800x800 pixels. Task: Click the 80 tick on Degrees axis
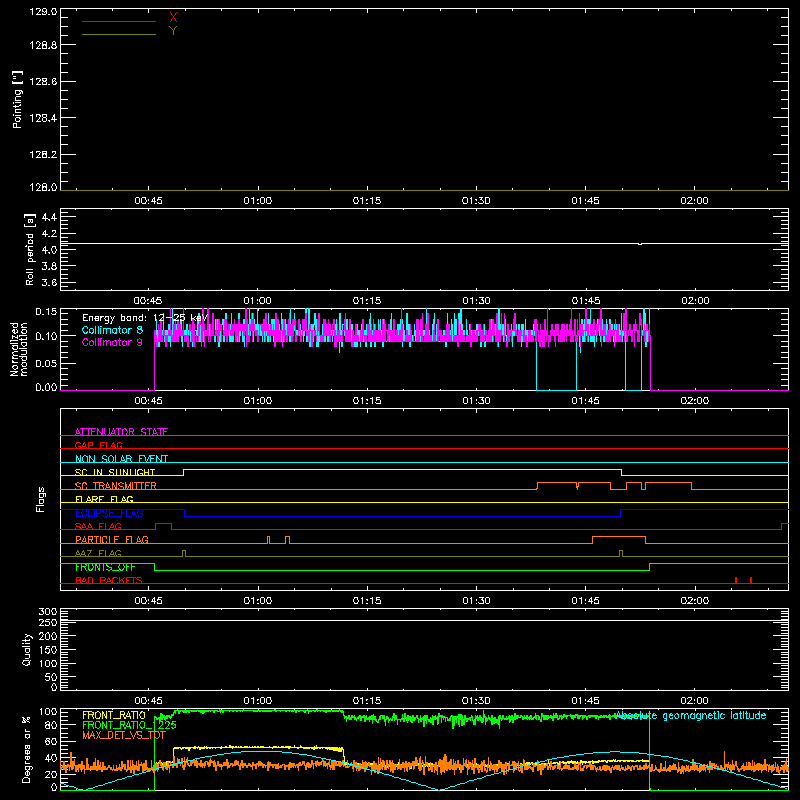click(52, 725)
